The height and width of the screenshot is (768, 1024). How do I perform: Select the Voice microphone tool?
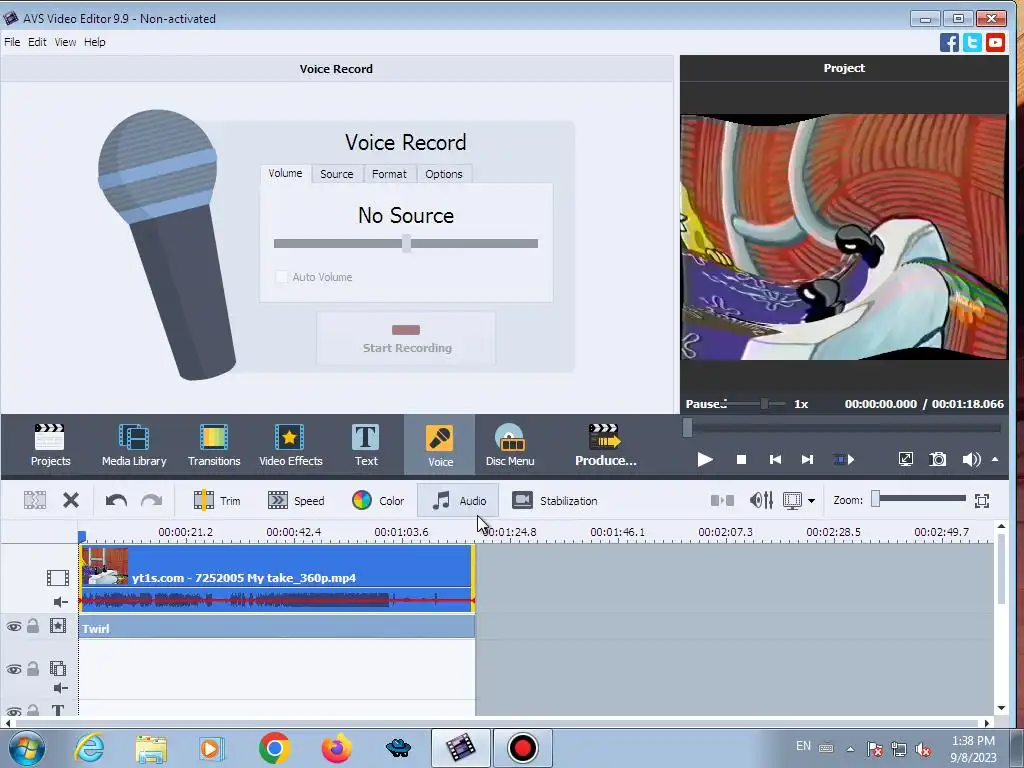(x=440, y=445)
